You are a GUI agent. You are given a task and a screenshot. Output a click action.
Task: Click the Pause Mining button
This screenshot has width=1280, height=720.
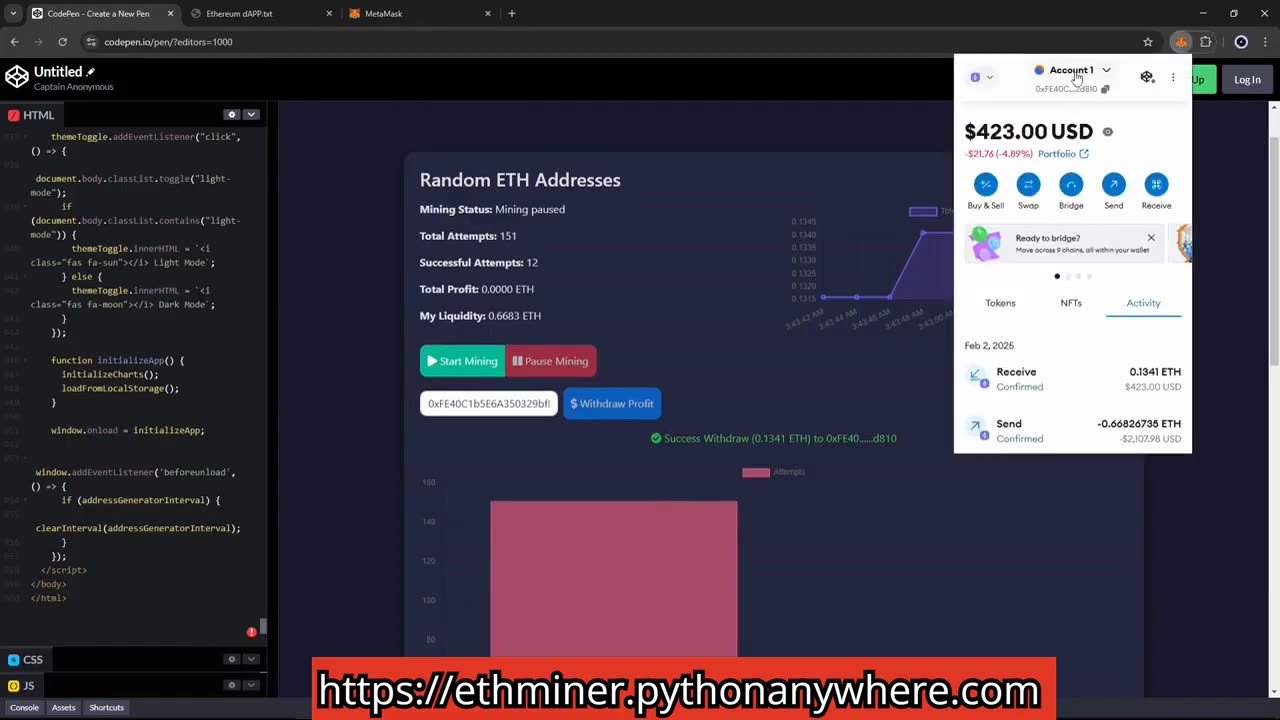tap(551, 361)
